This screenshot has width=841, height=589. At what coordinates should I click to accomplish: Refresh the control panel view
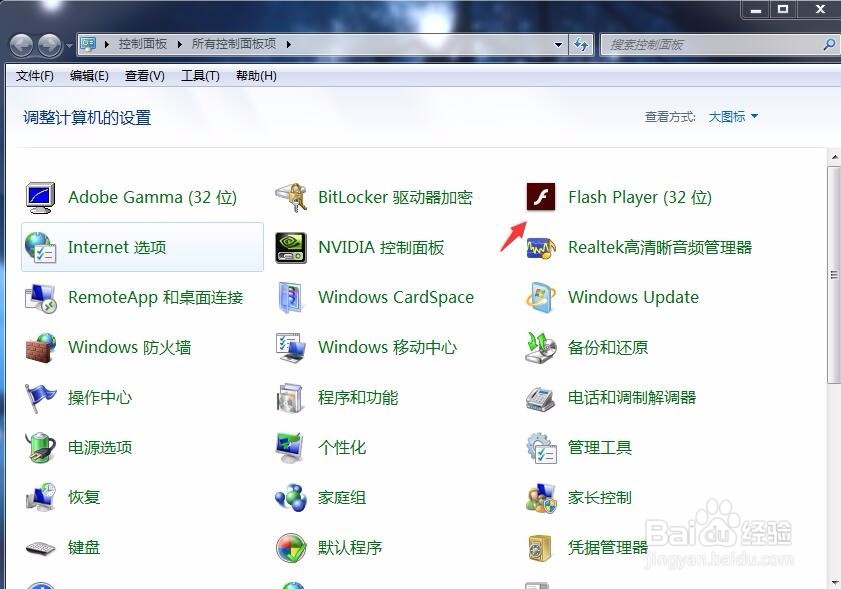point(581,45)
